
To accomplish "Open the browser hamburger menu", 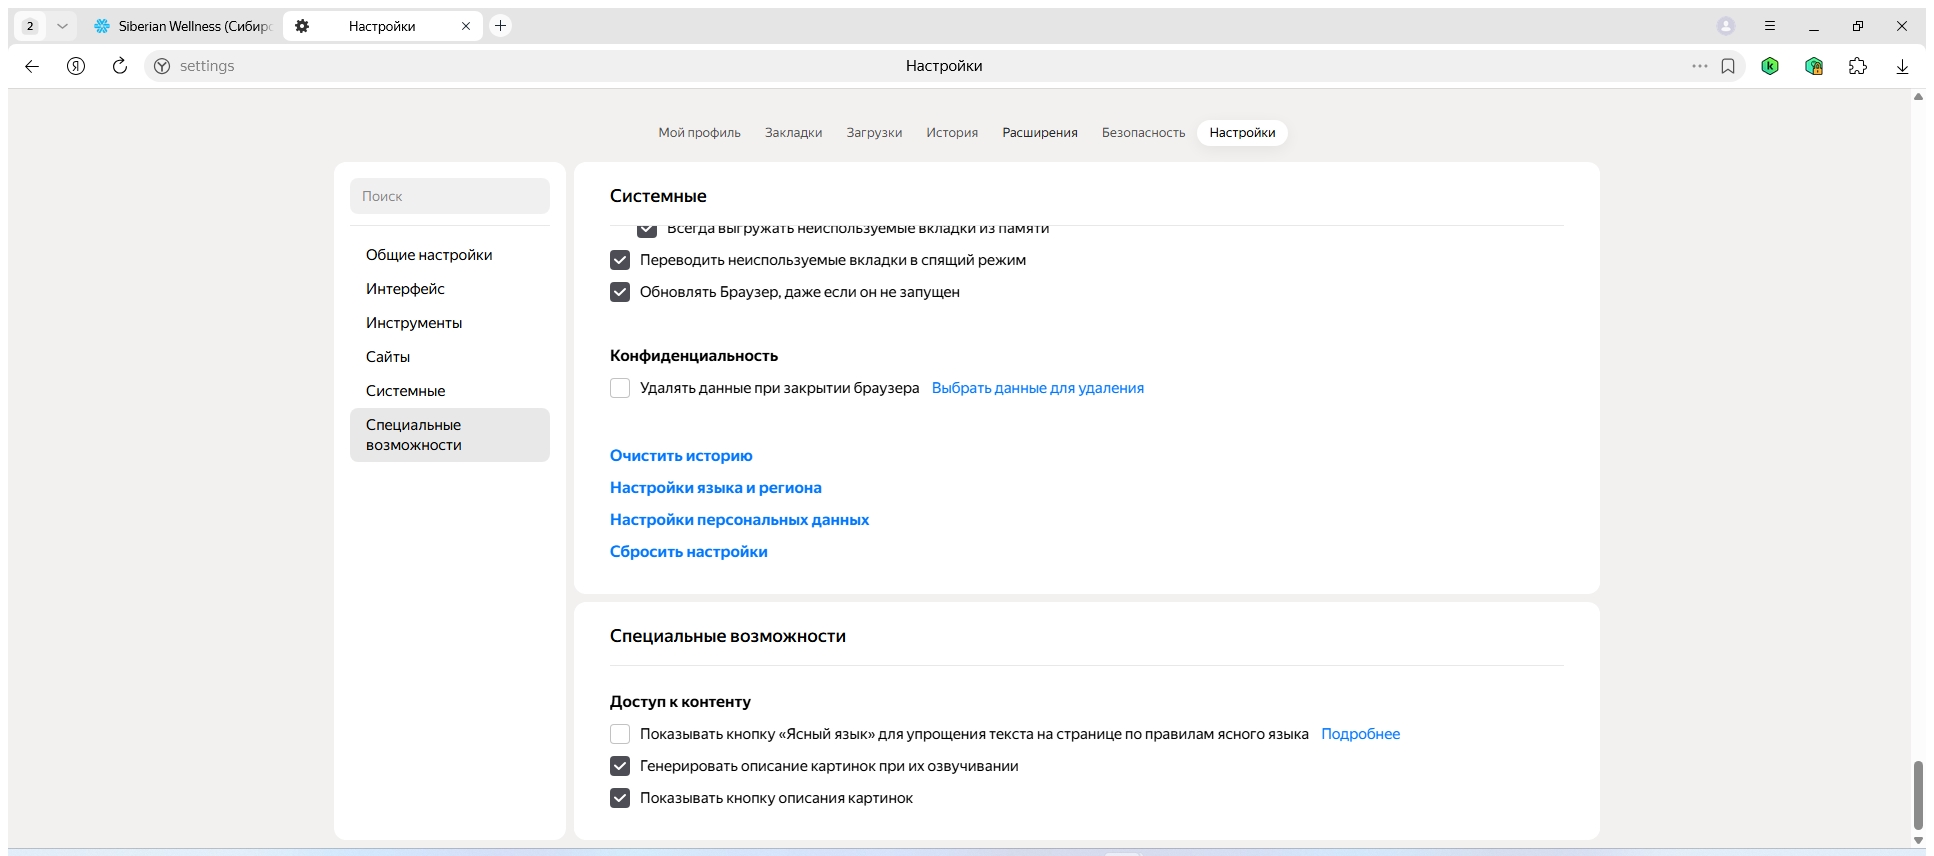I will 1770,26.
